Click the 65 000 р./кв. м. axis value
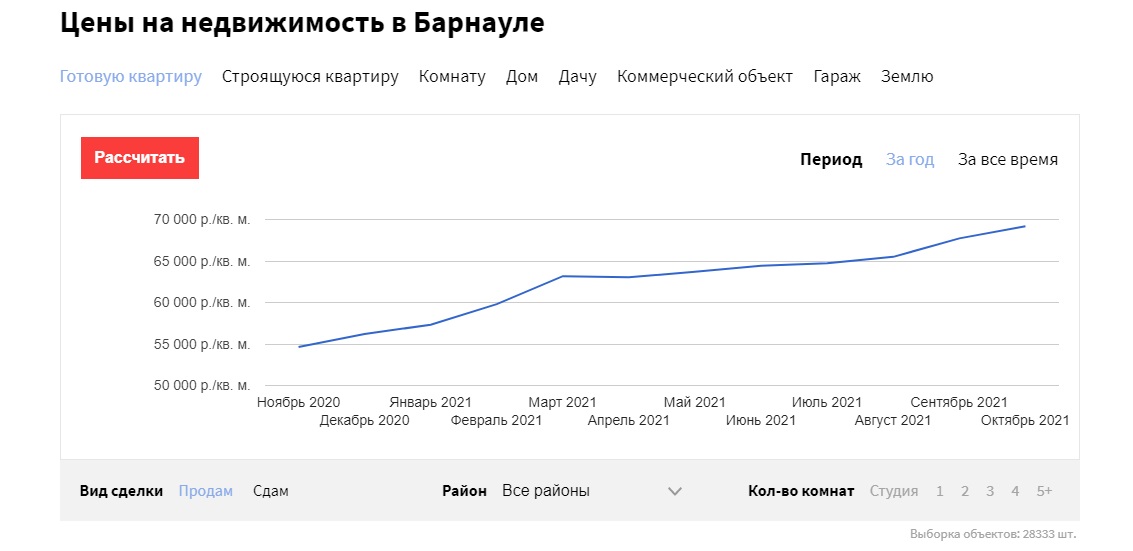 [202, 261]
